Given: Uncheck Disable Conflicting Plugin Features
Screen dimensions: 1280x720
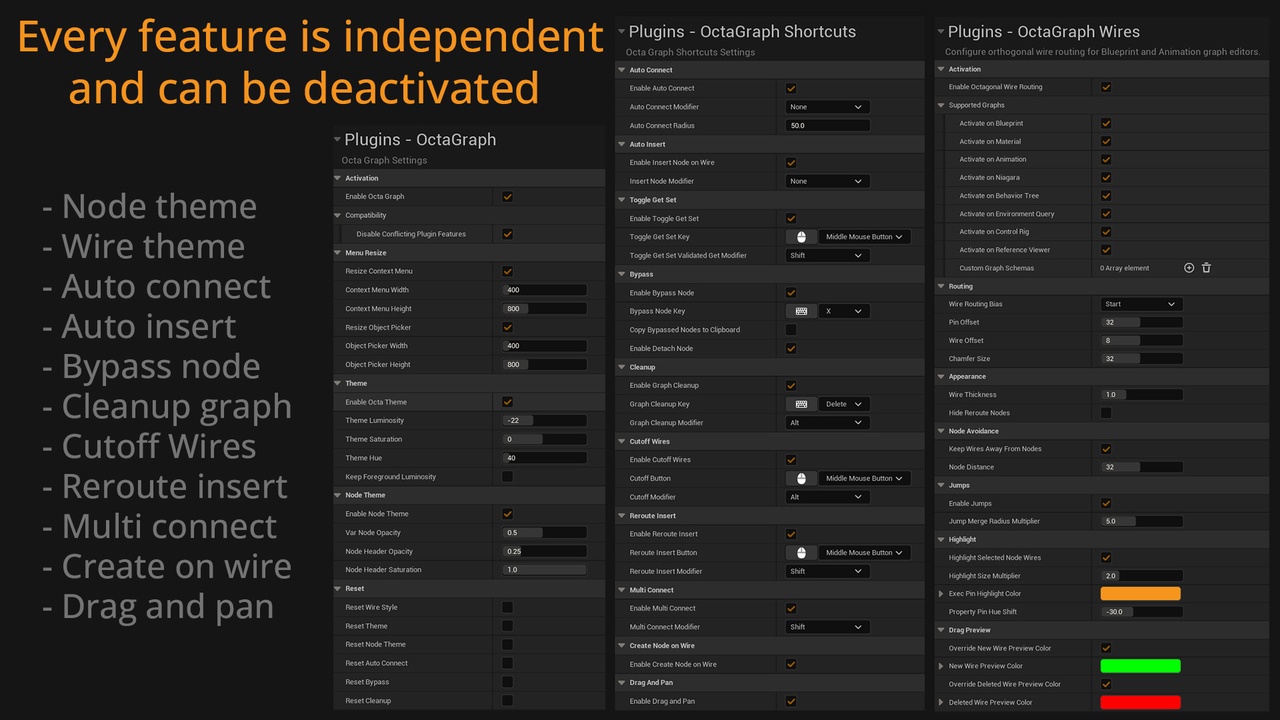Looking at the screenshot, I should 507,234.
